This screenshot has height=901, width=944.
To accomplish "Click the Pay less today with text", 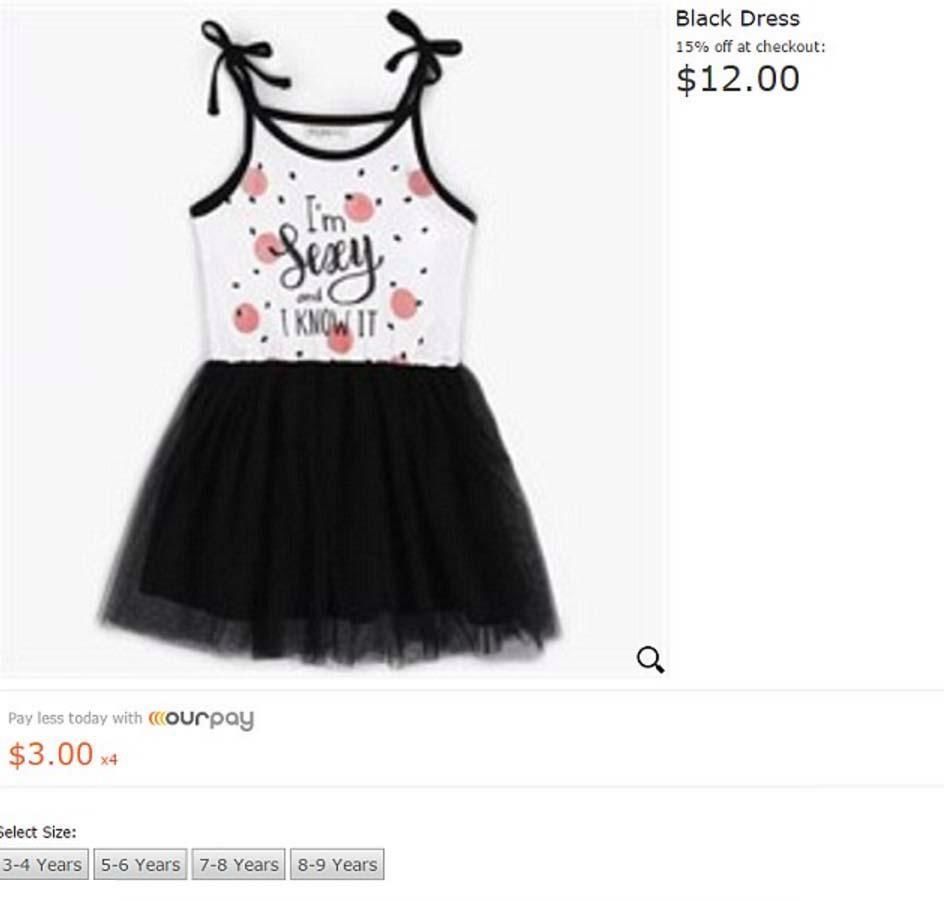I will click(75, 718).
